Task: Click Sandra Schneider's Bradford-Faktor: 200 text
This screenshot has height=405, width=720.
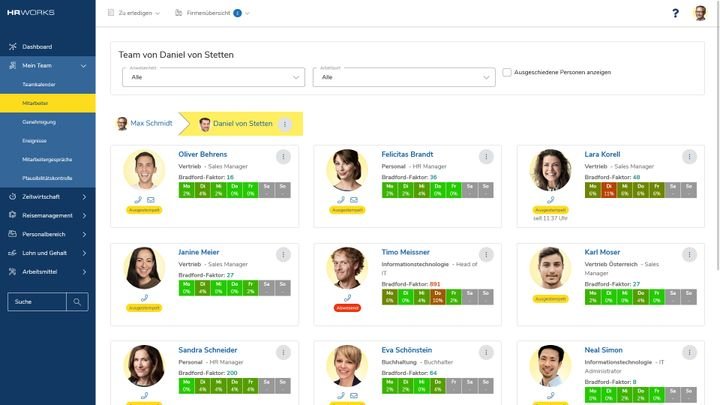Action: 208,373
